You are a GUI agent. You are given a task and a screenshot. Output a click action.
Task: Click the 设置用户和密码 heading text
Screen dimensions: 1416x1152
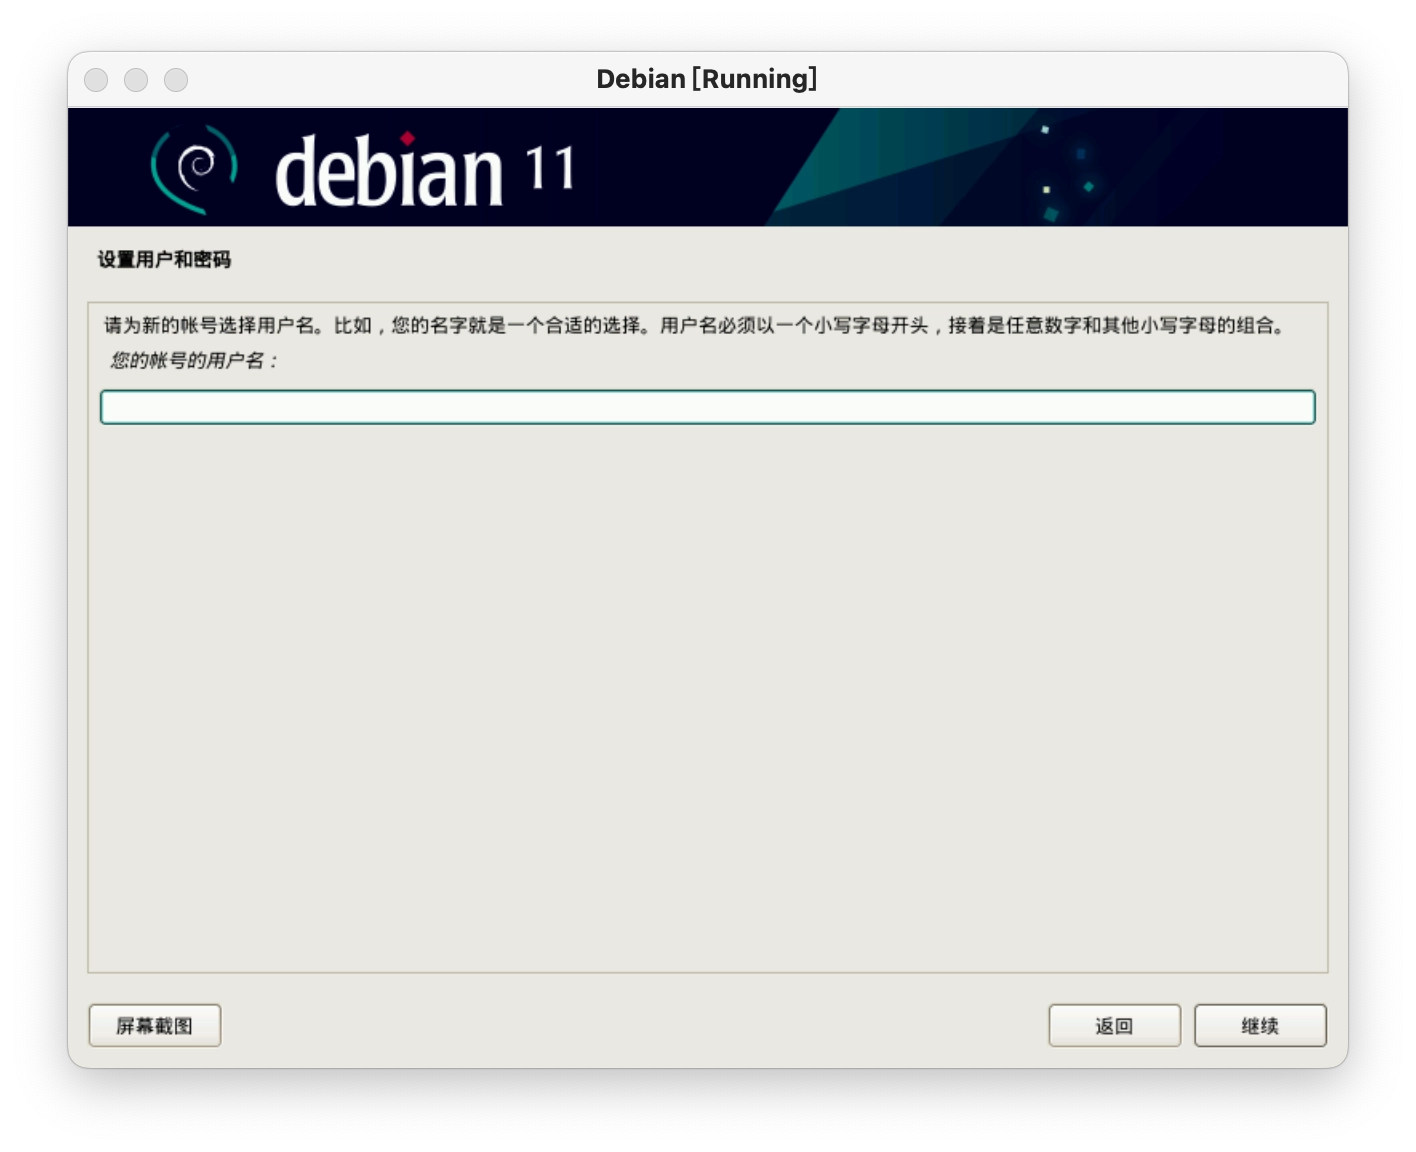pyautogui.click(x=164, y=260)
